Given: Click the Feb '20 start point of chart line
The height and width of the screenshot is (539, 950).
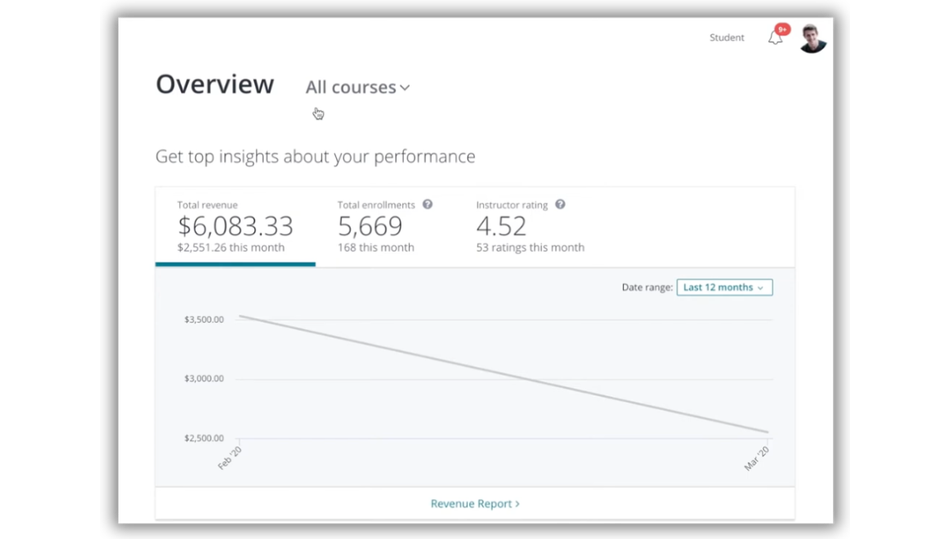Looking at the screenshot, I should click(x=240, y=317).
